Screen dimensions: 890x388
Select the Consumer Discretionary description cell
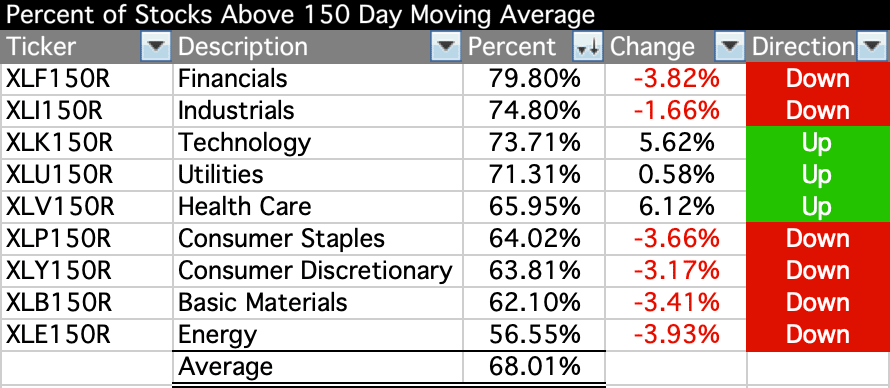coord(318,271)
